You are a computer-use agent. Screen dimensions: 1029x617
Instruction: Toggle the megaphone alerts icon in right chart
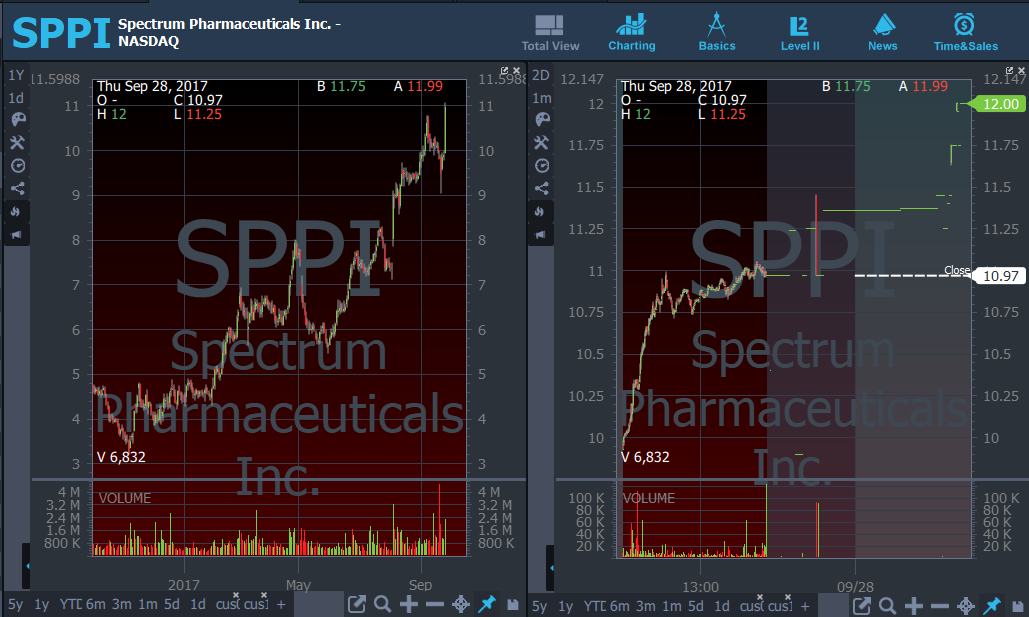coord(540,234)
